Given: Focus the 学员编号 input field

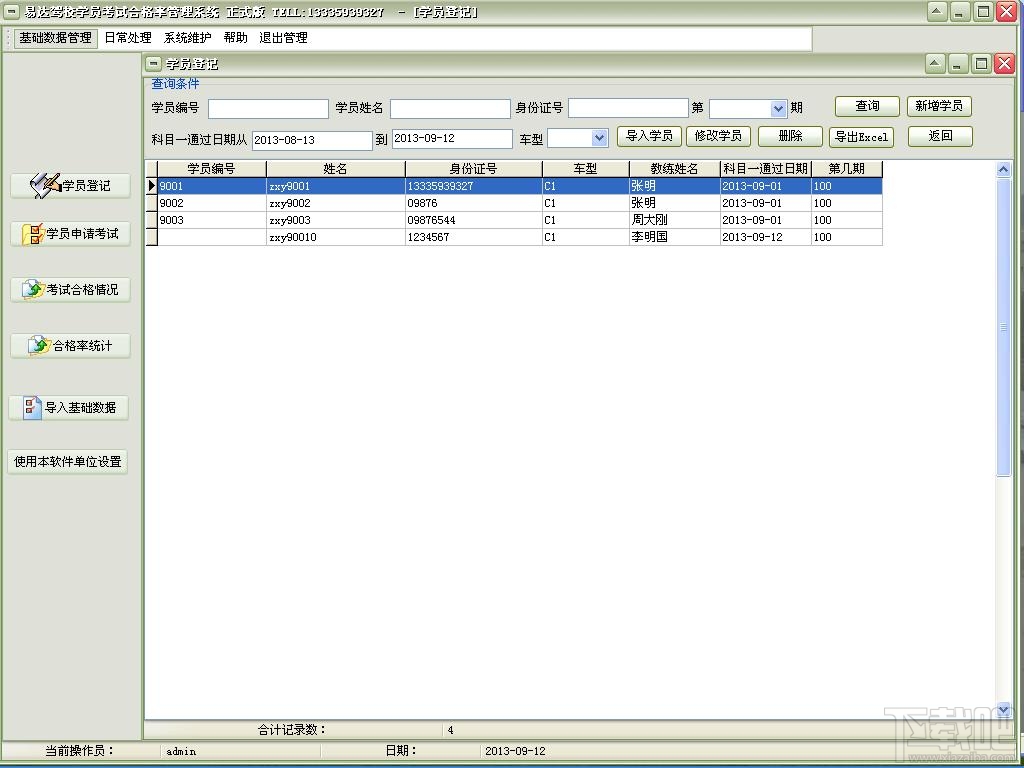Looking at the screenshot, I should coord(268,108).
